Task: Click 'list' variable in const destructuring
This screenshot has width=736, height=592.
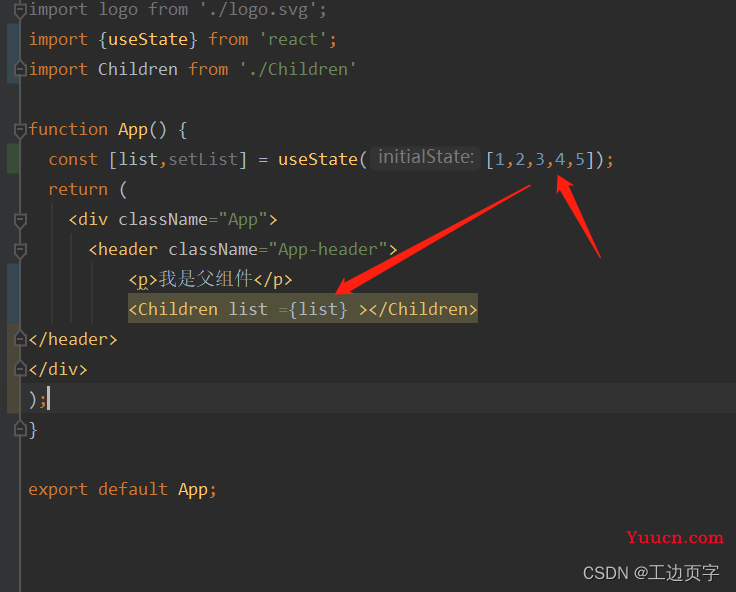Action: (x=138, y=159)
